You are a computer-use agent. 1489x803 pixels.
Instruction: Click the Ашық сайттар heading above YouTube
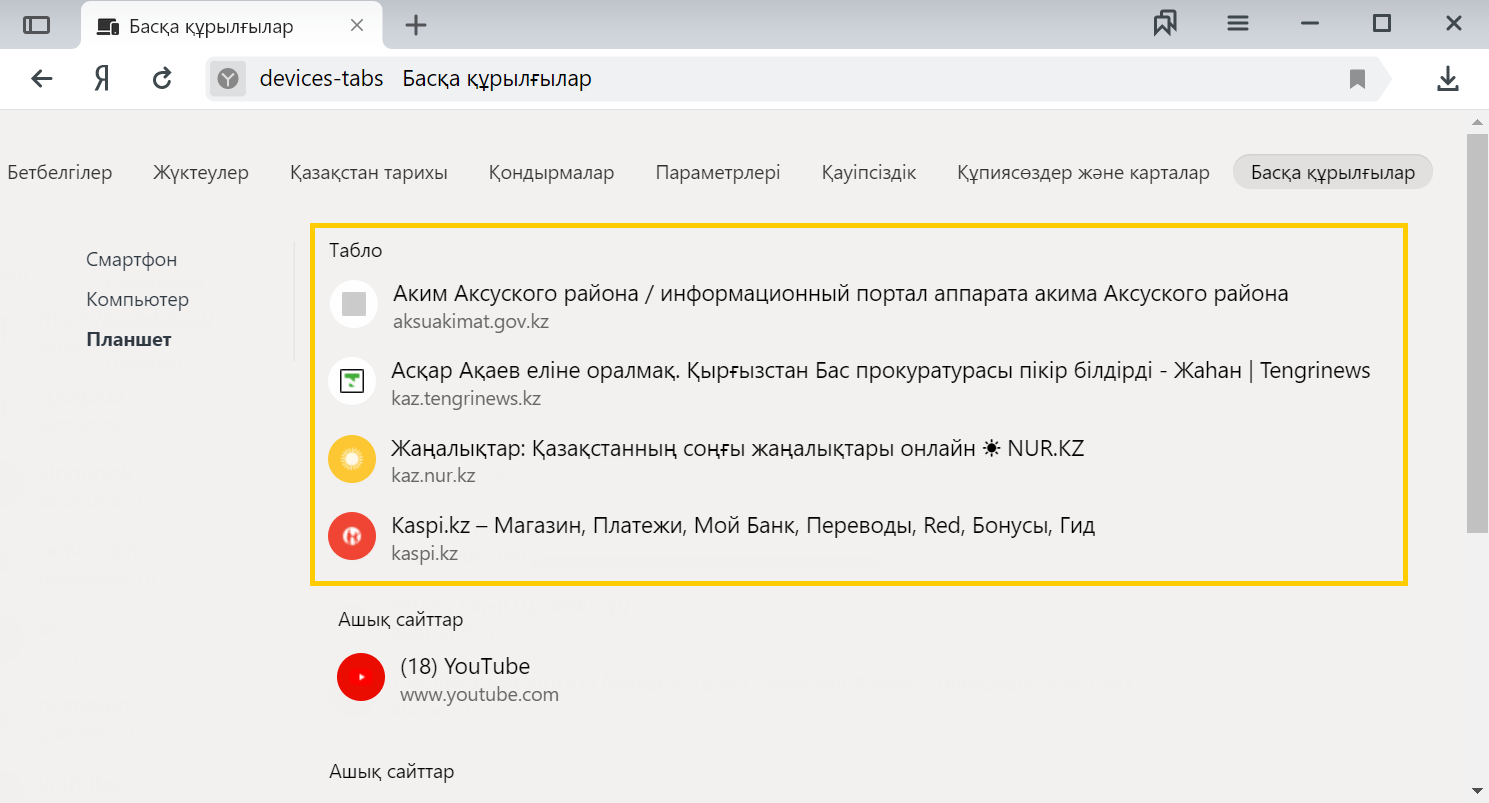[x=401, y=620]
